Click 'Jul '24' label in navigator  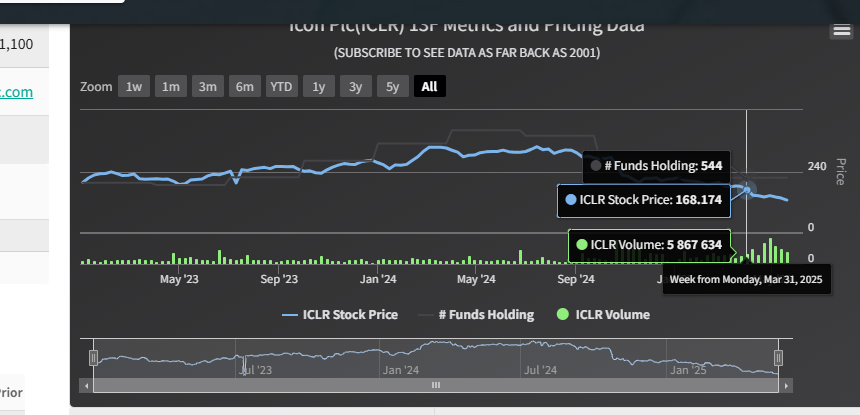[540, 370]
